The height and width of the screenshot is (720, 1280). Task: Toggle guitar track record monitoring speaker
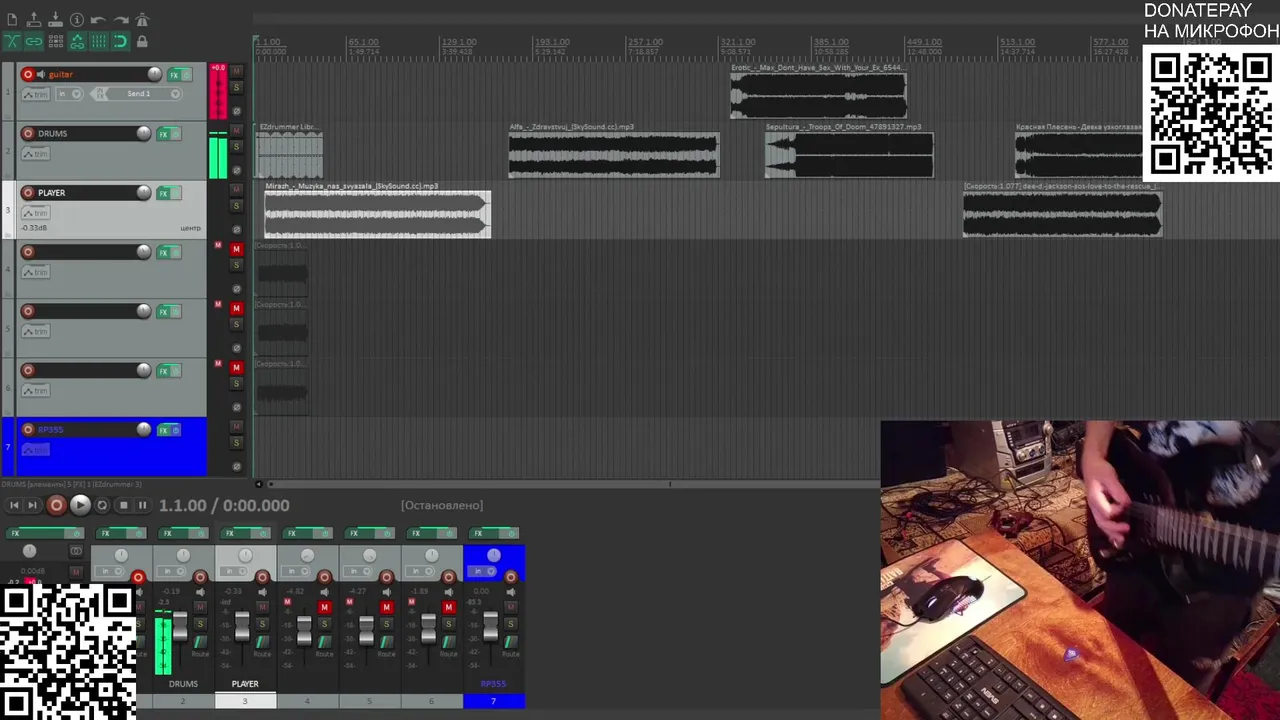click(x=41, y=74)
